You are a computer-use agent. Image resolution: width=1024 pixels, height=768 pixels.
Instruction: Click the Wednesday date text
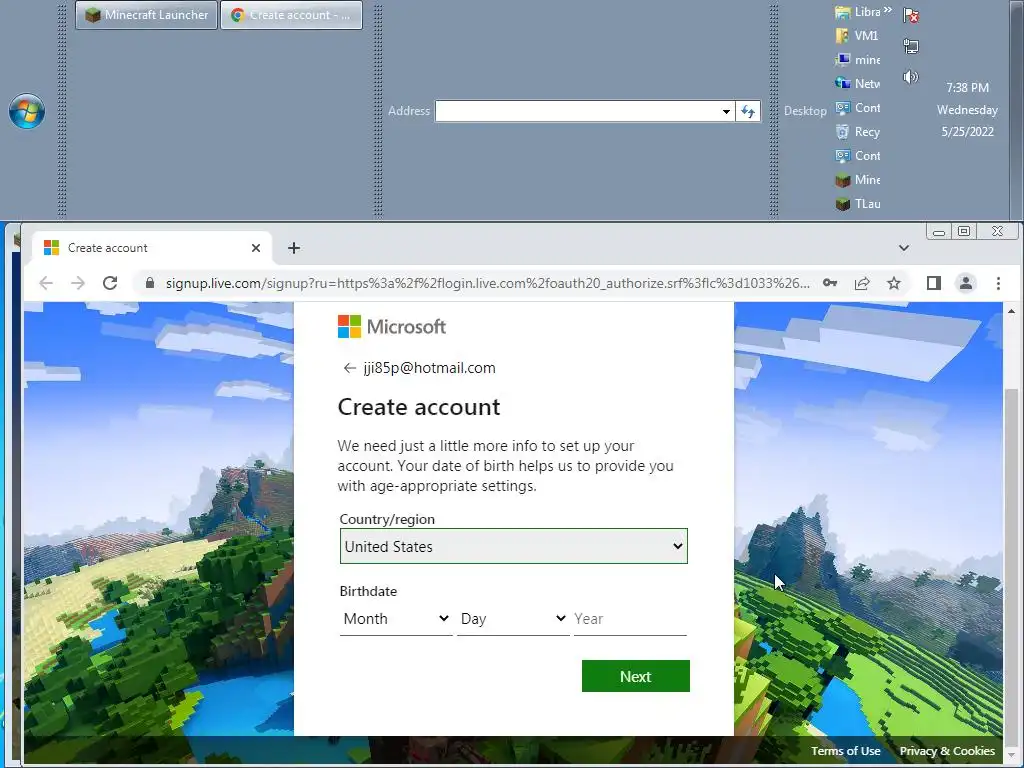(x=967, y=110)
